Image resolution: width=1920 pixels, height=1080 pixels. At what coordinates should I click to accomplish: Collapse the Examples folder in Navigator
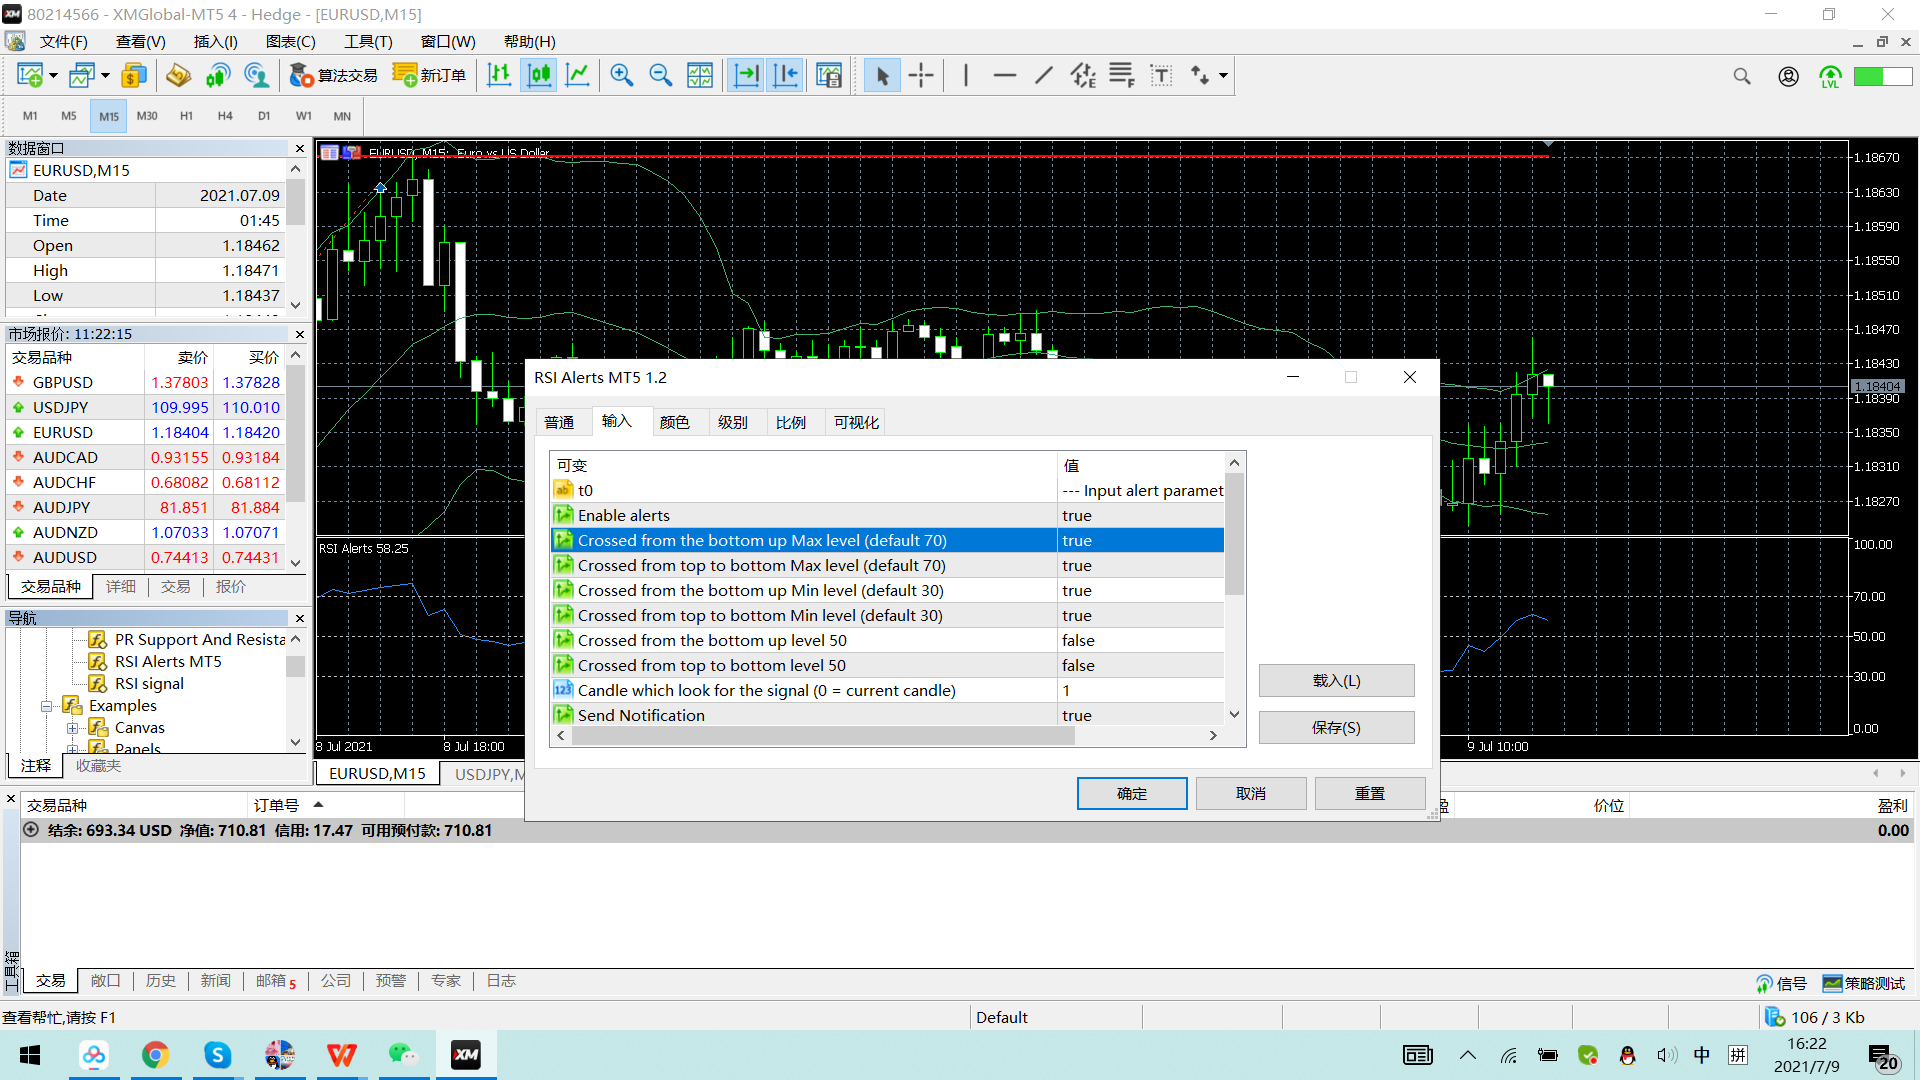pyautogui.click(x=46, y=706)
